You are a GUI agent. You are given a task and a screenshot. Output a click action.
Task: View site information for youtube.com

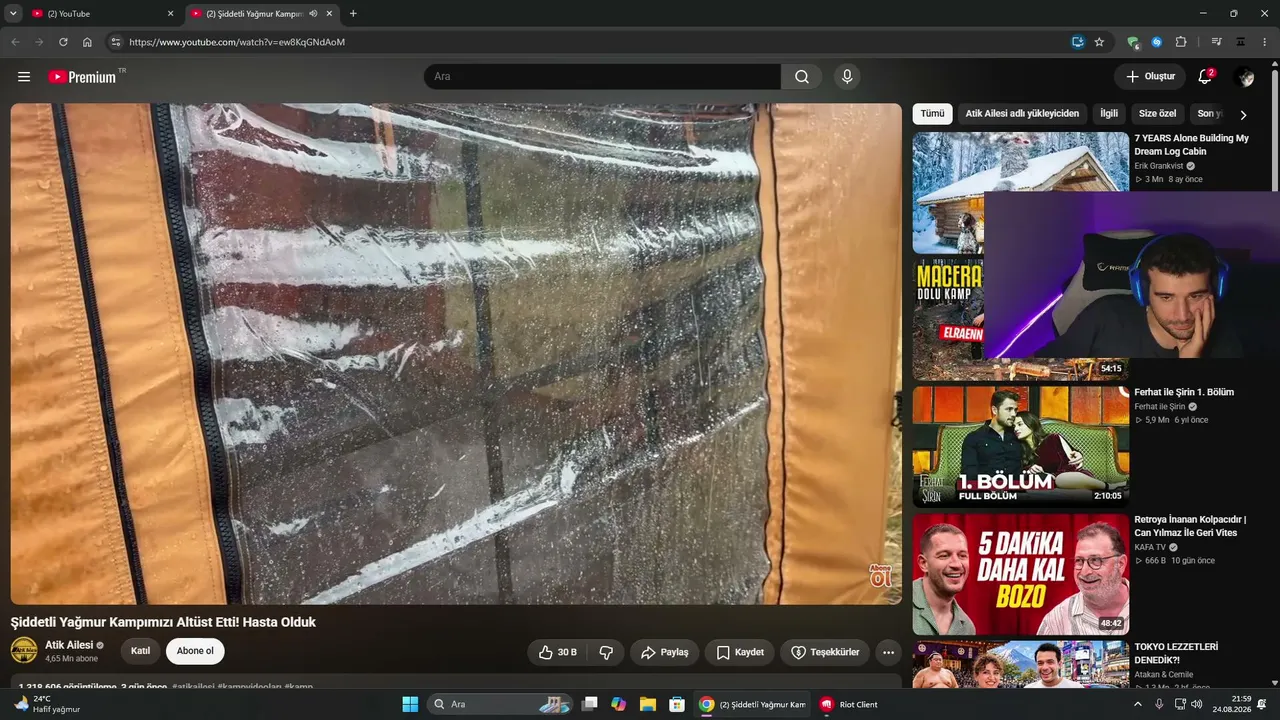115,42
